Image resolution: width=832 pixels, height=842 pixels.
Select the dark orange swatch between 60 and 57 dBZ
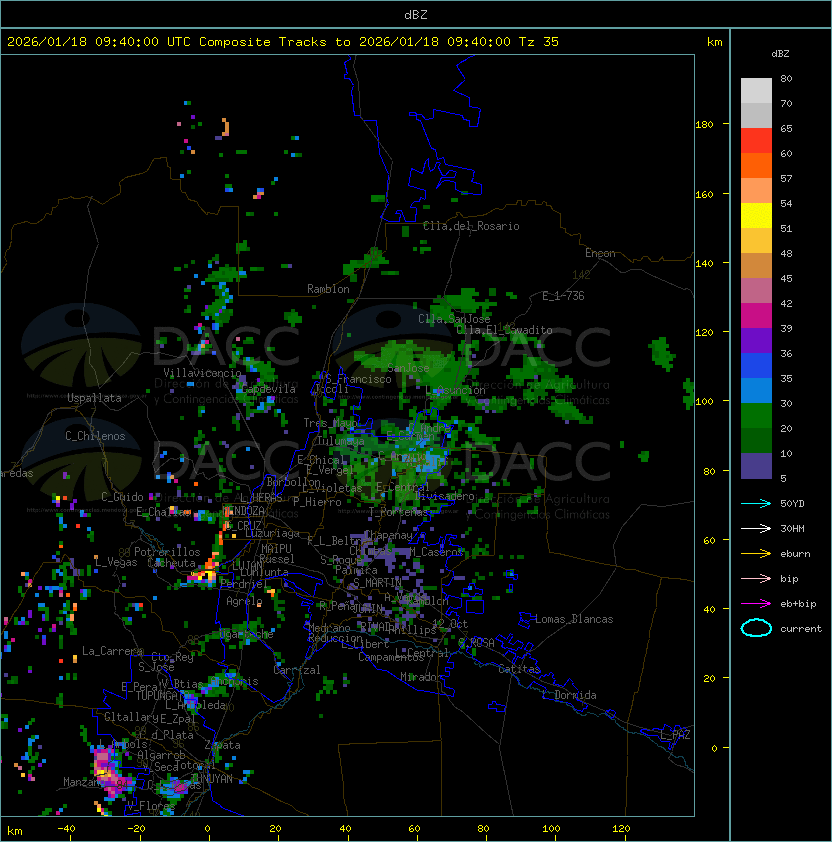click(756, 166)
